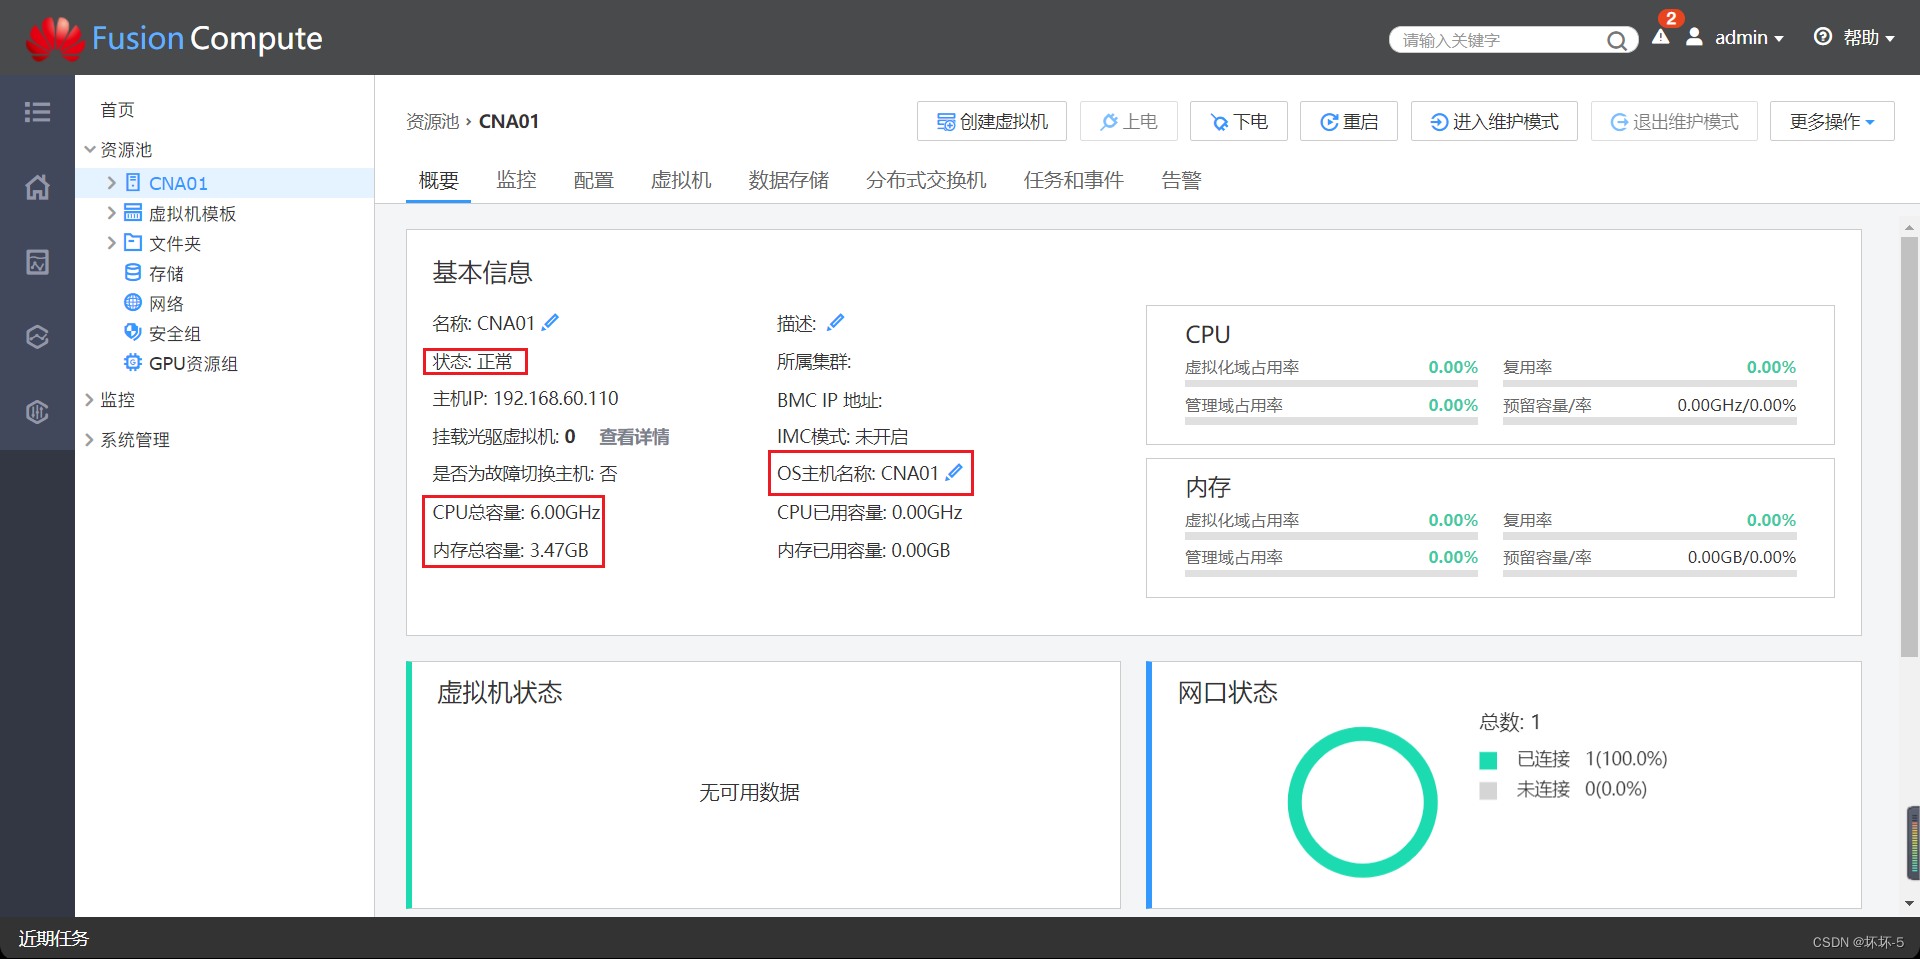Expand the 文件夹 tree node

tap(111, 243)
